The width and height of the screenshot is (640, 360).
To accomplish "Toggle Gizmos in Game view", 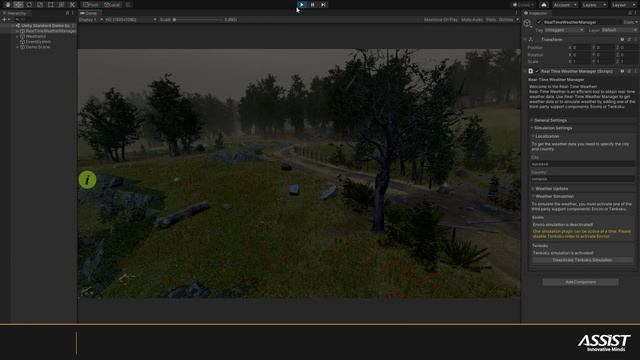I will click(506, 20).
